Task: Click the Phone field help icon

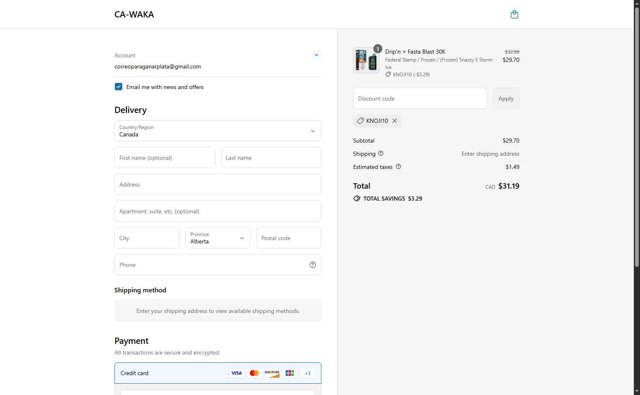Action: point(313,265)
